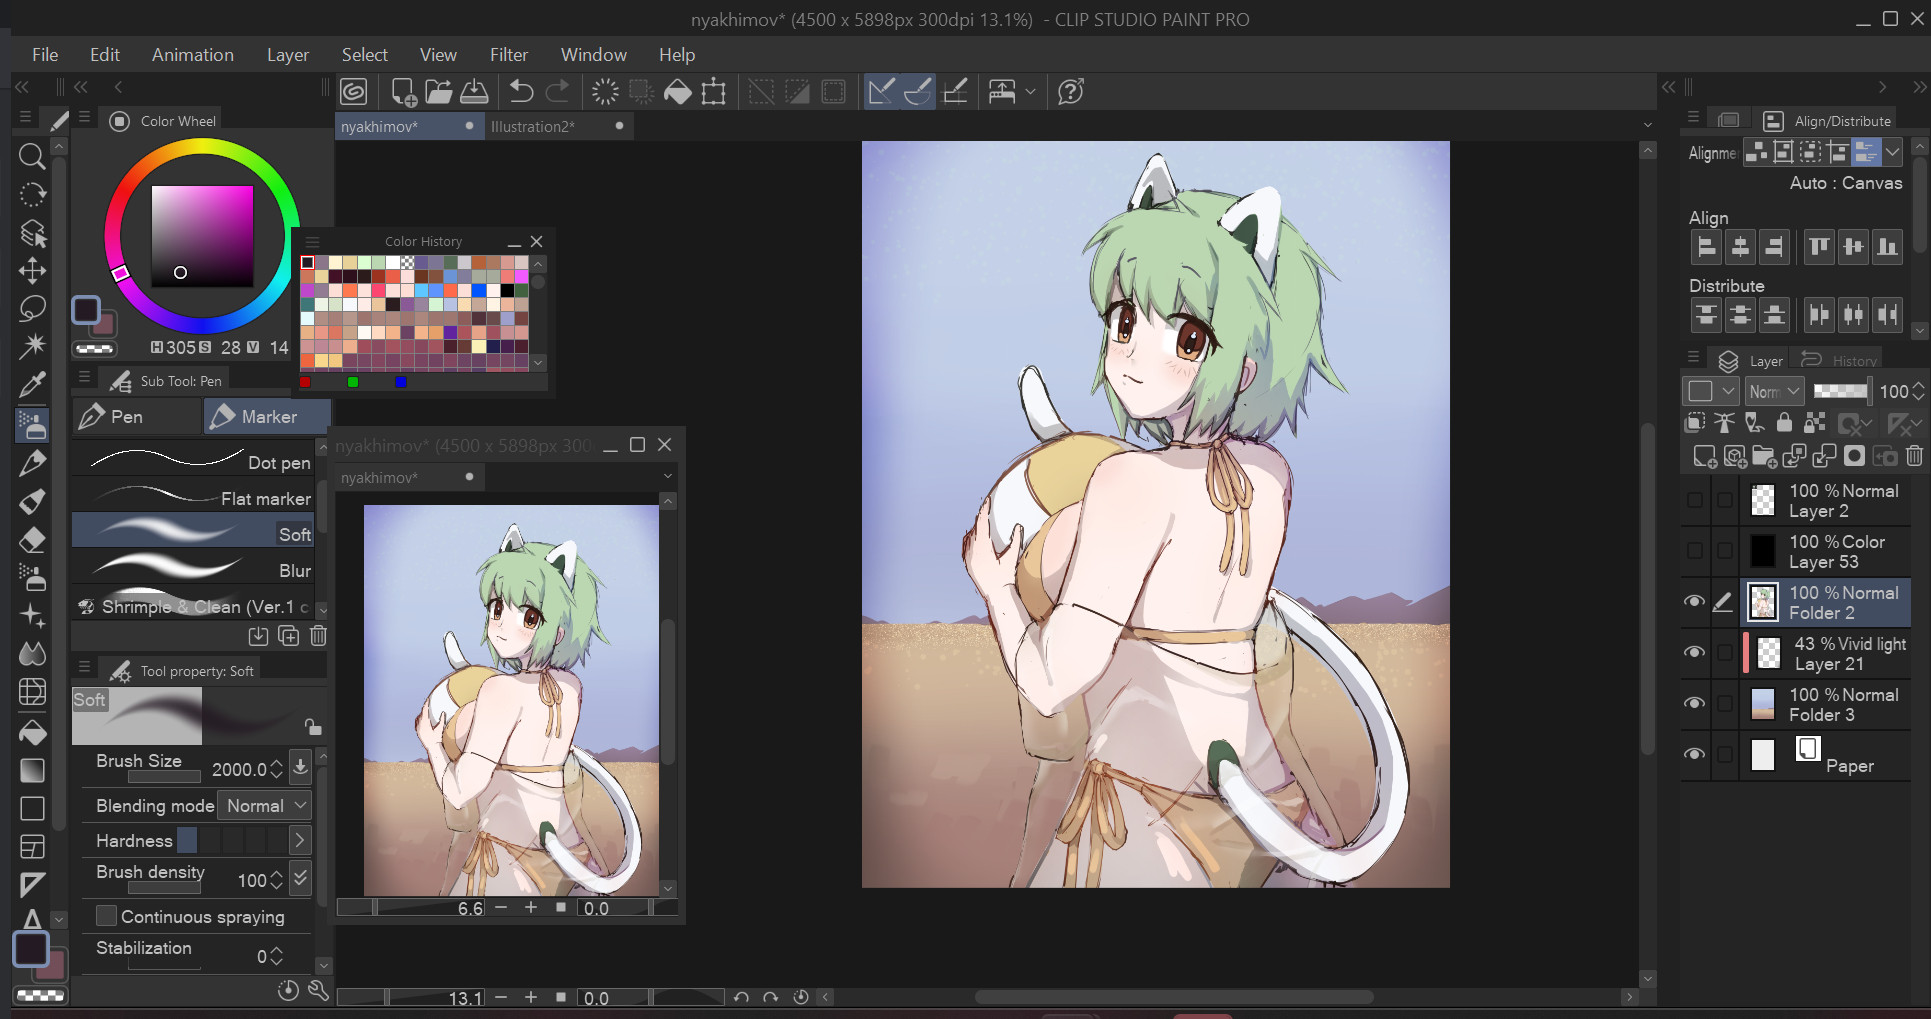Image resolution: width=1931 pixels, height=1019 pixels.
Task: Select the Eraser tool
Action: (x=32, y=540)
